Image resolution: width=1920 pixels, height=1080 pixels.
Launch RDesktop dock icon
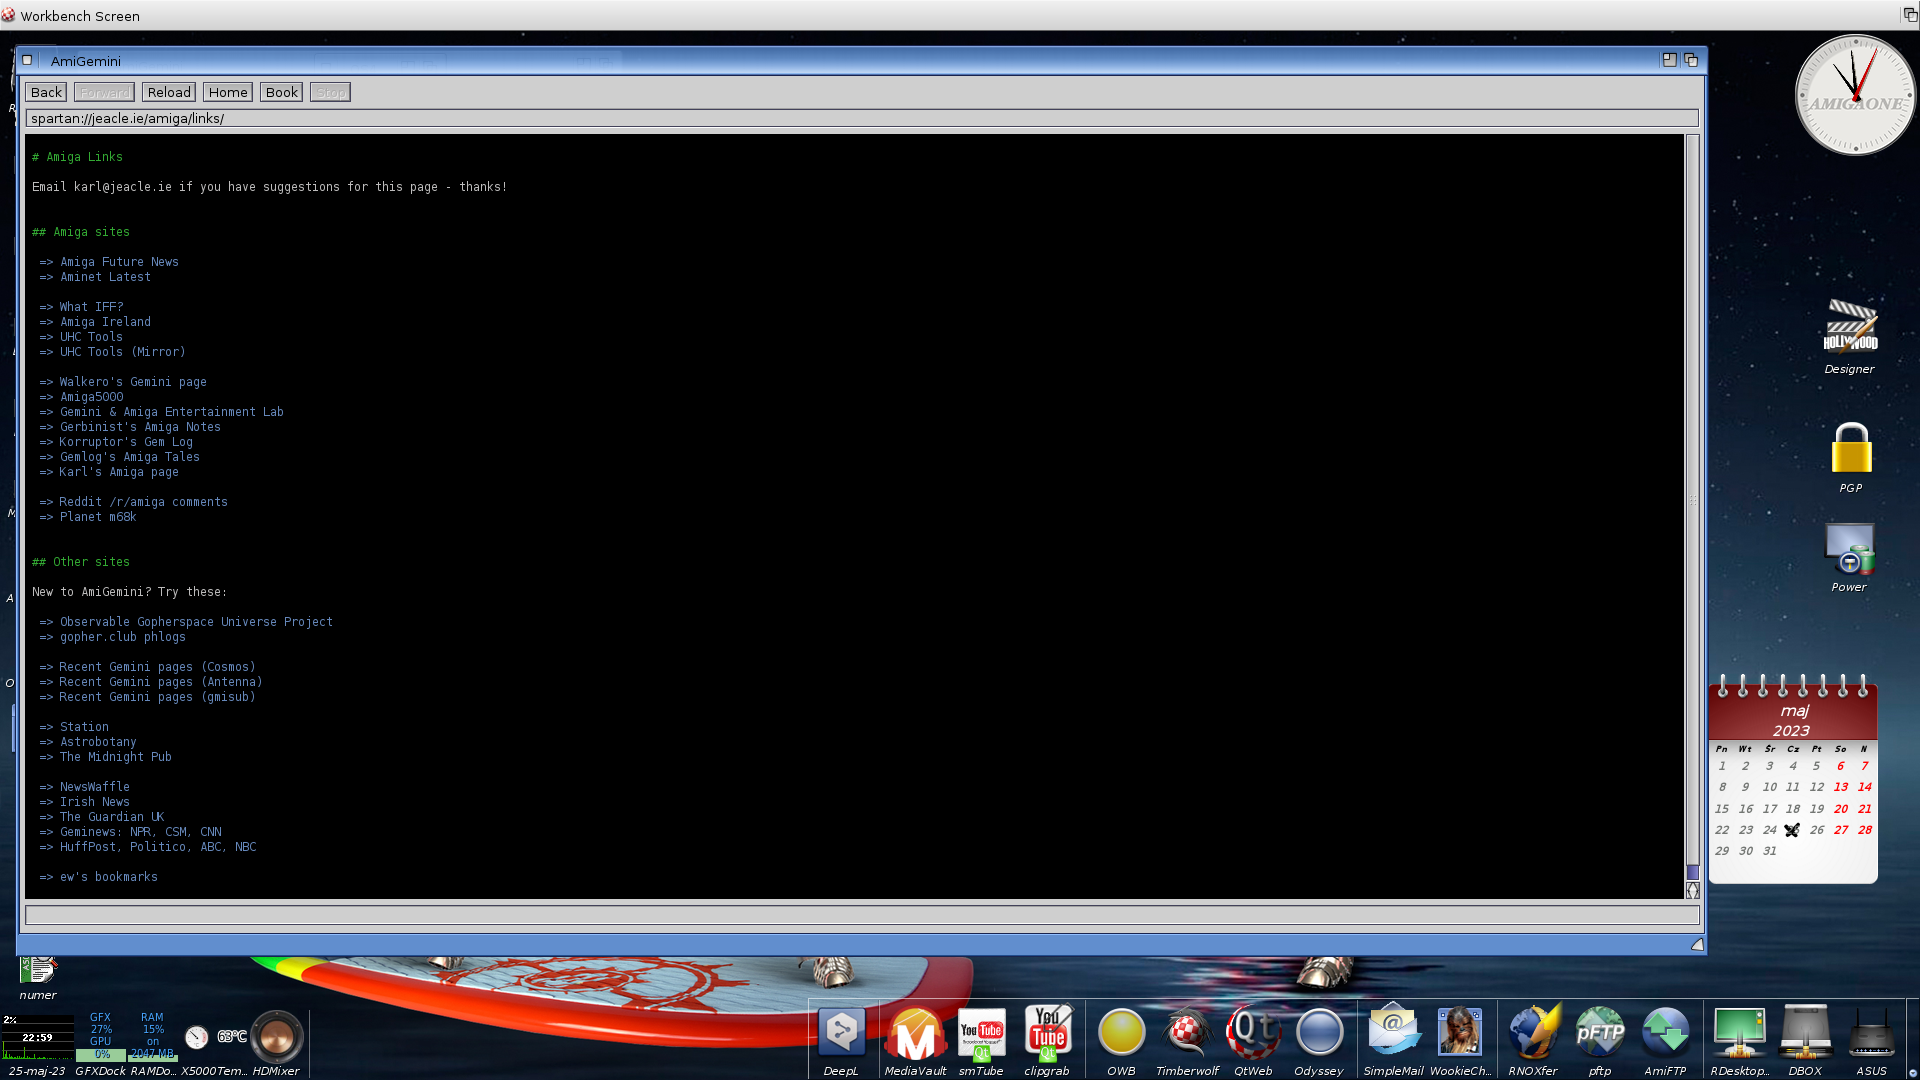pyautogui.click(x=1739, y=1033)
